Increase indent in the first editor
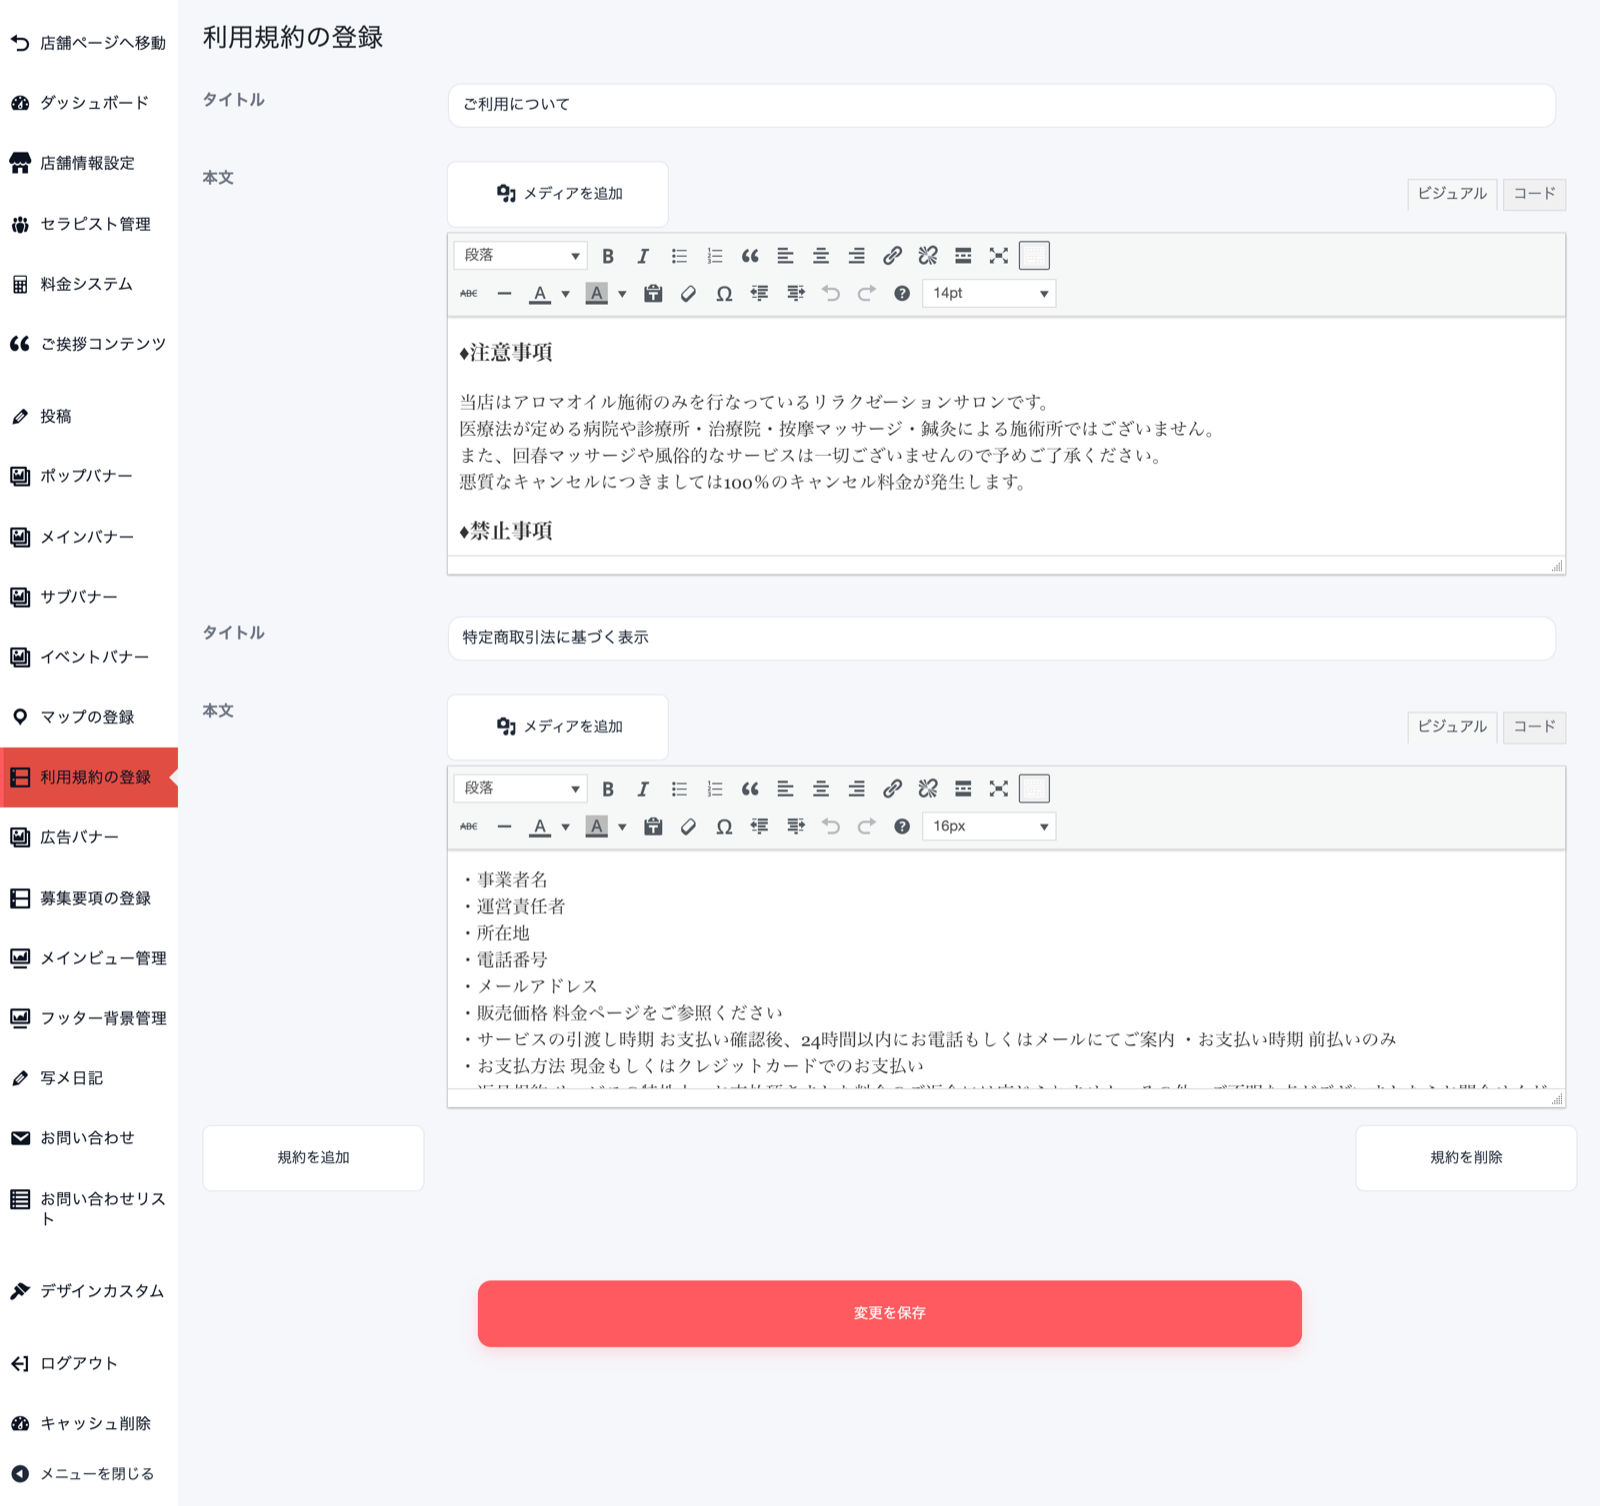Screen dimensions: 1600x1506 point(795,293)
